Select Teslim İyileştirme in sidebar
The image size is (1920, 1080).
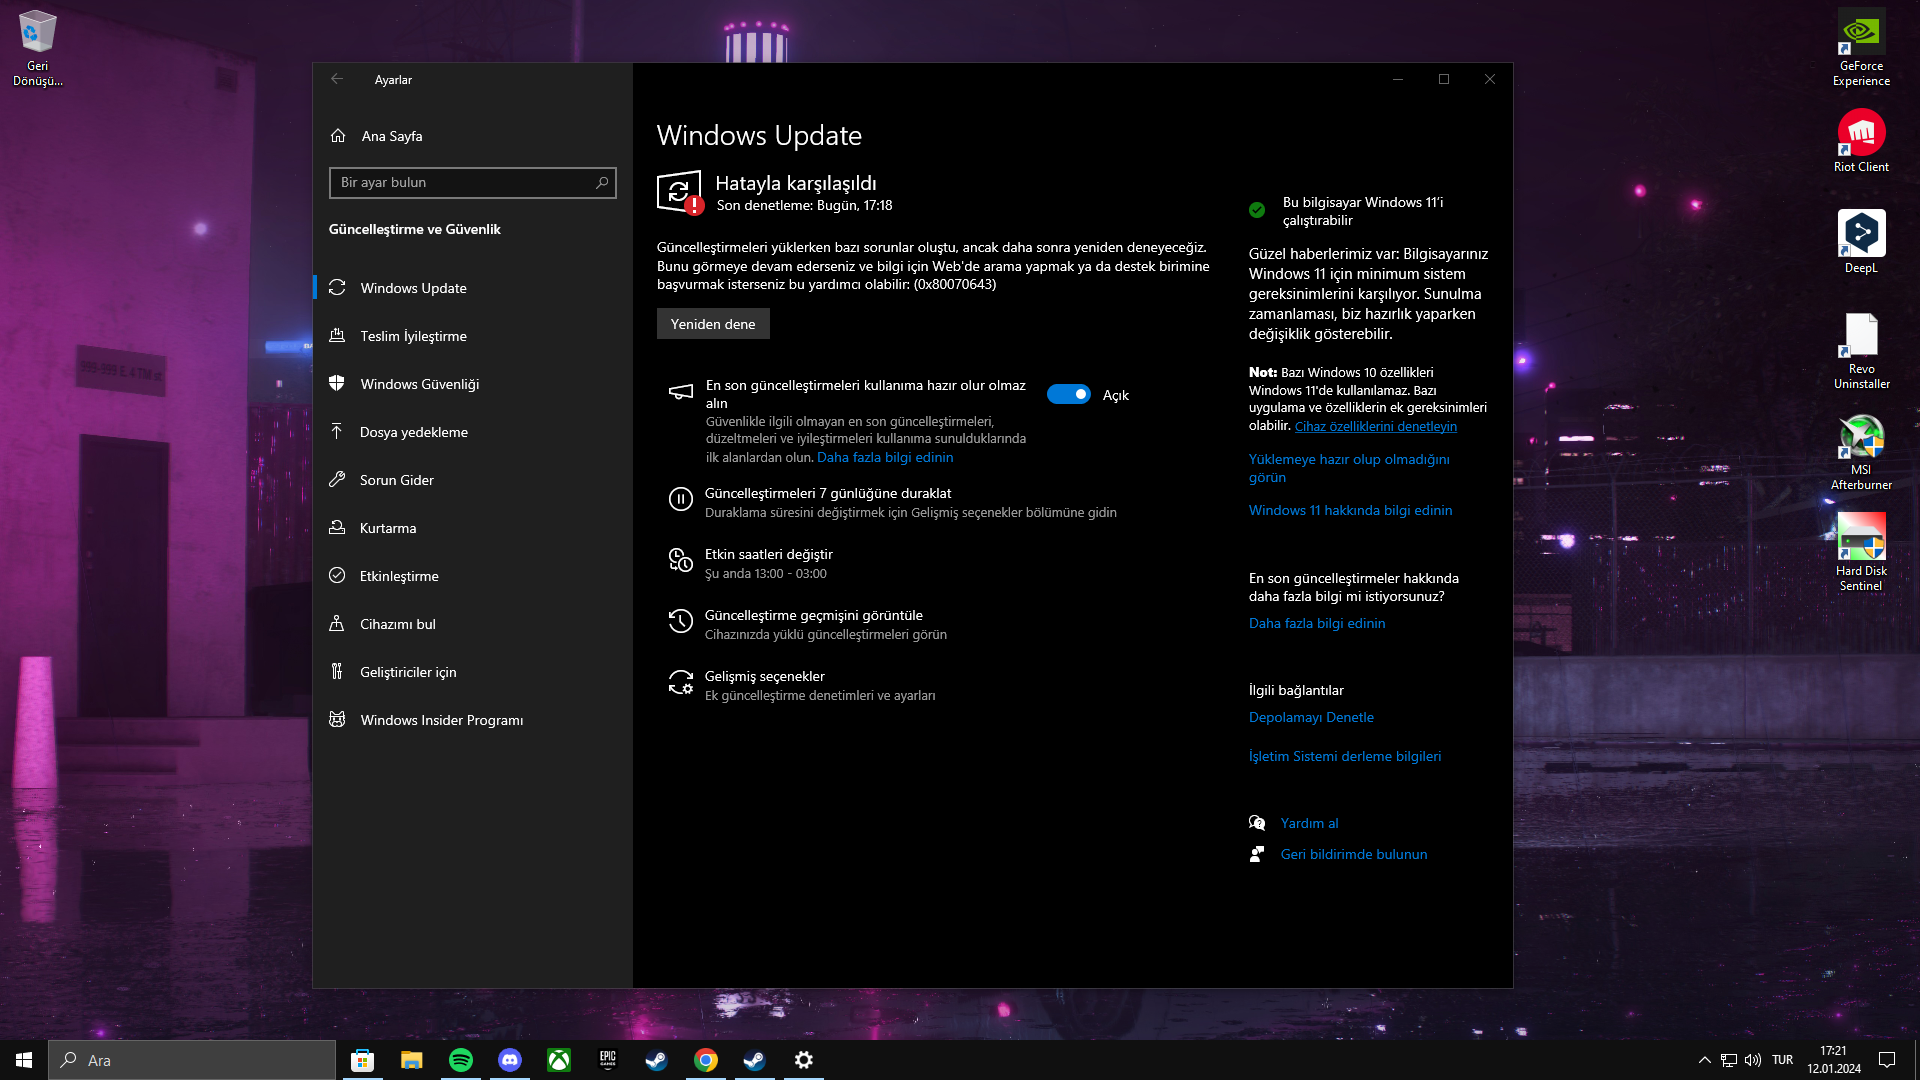413,336
